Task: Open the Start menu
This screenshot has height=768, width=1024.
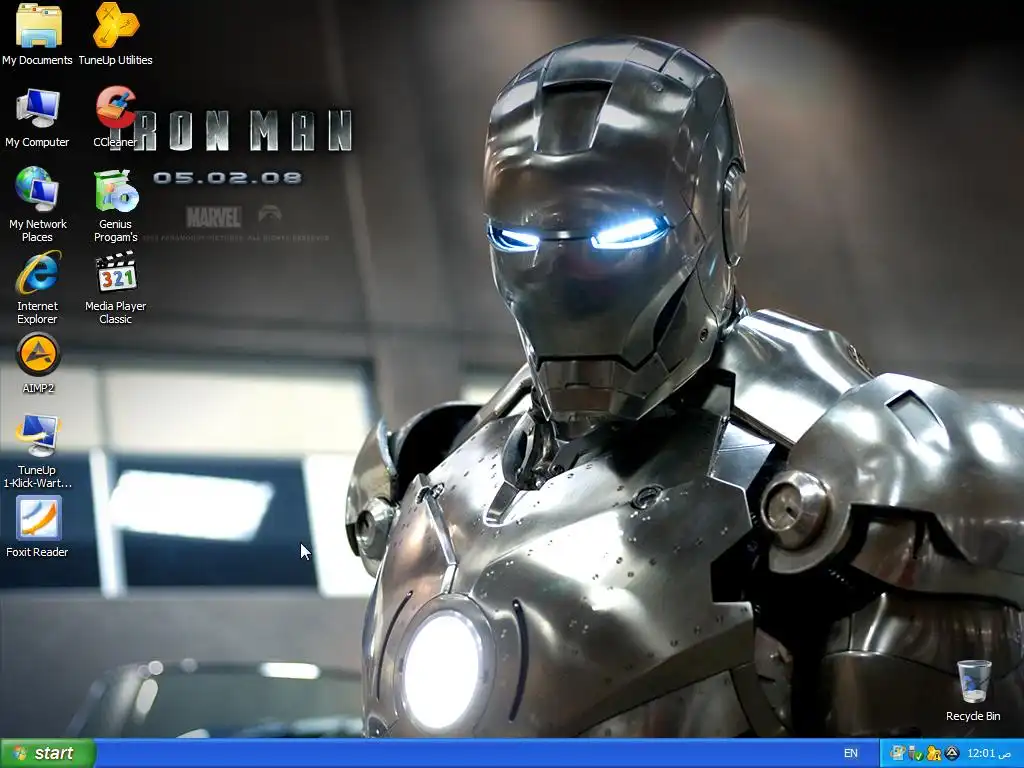Action: pos(48,754)
